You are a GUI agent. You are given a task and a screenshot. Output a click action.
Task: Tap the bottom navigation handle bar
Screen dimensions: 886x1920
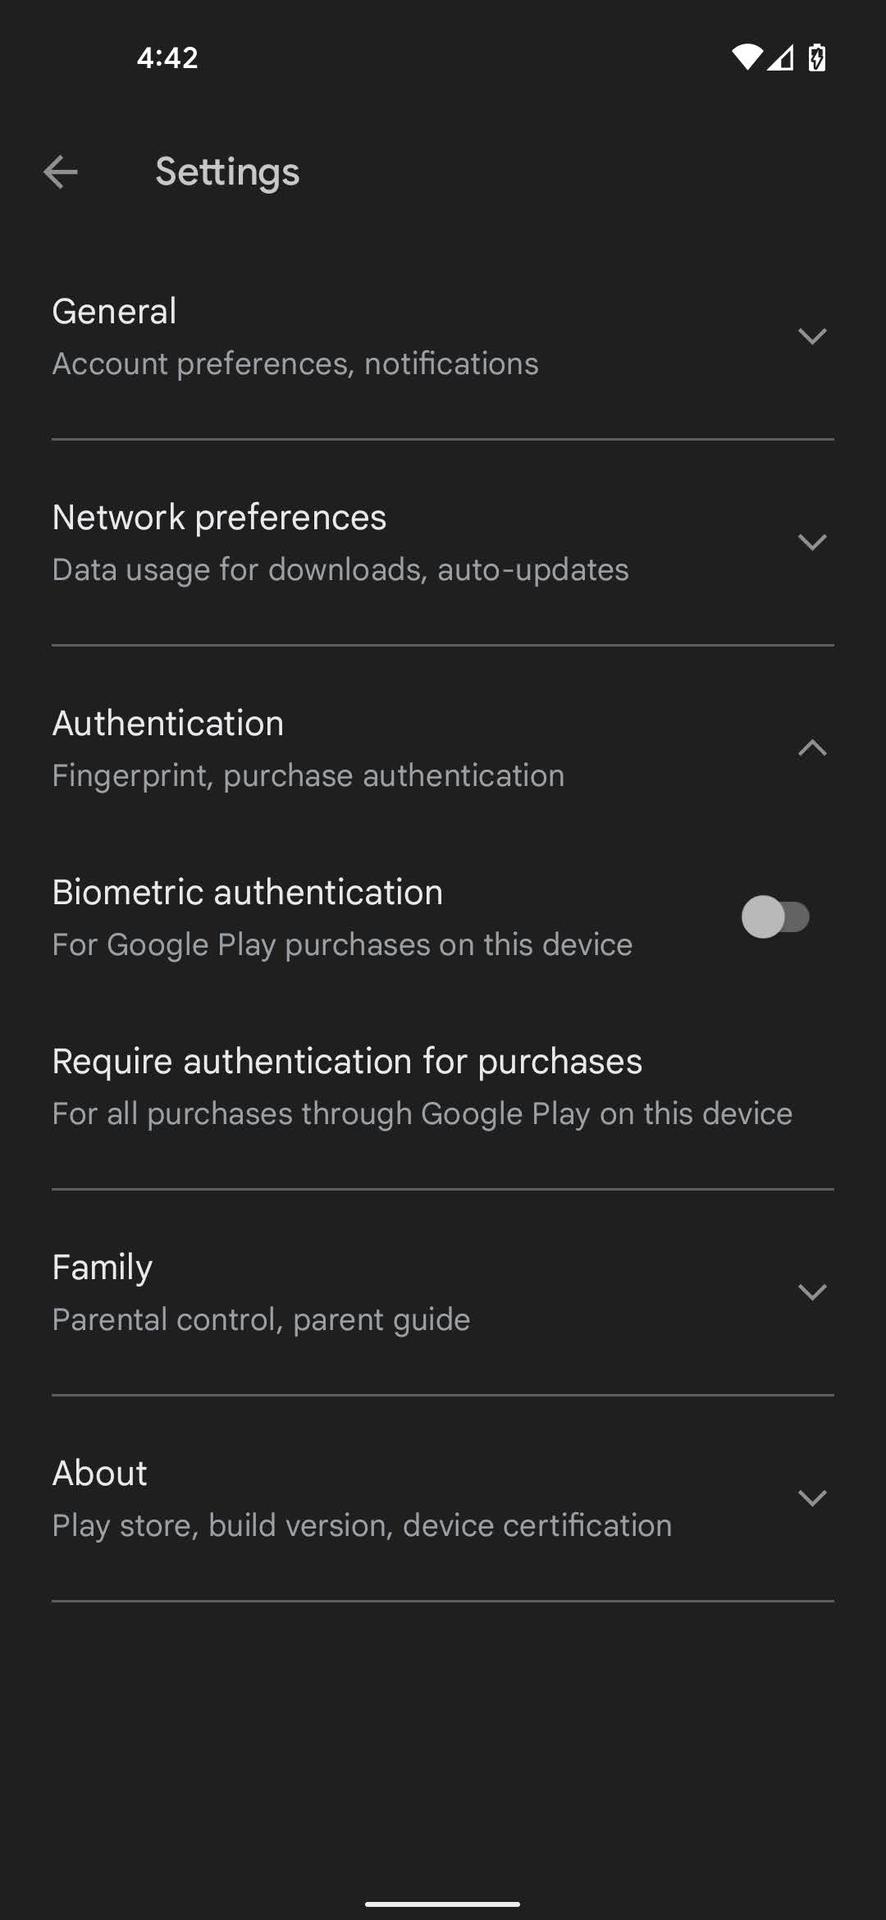click(x=442, y=1903)
